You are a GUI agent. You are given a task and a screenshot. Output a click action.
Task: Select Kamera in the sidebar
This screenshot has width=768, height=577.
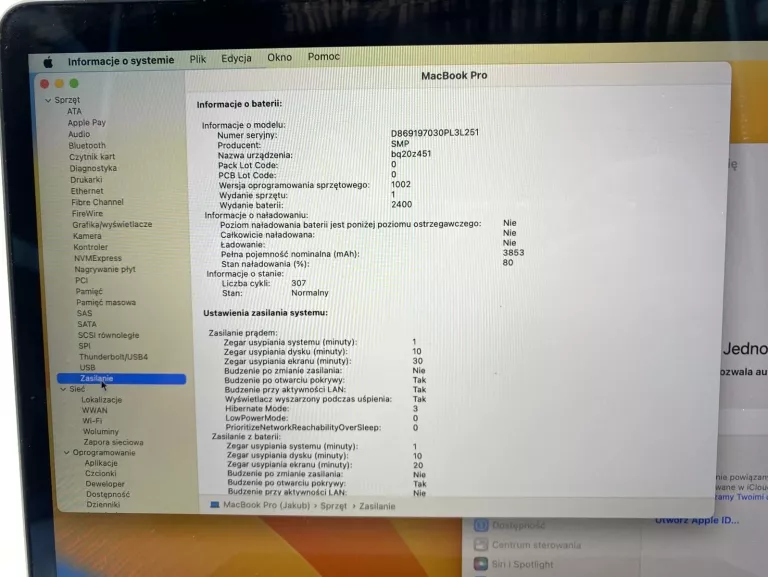click(87, 236)
